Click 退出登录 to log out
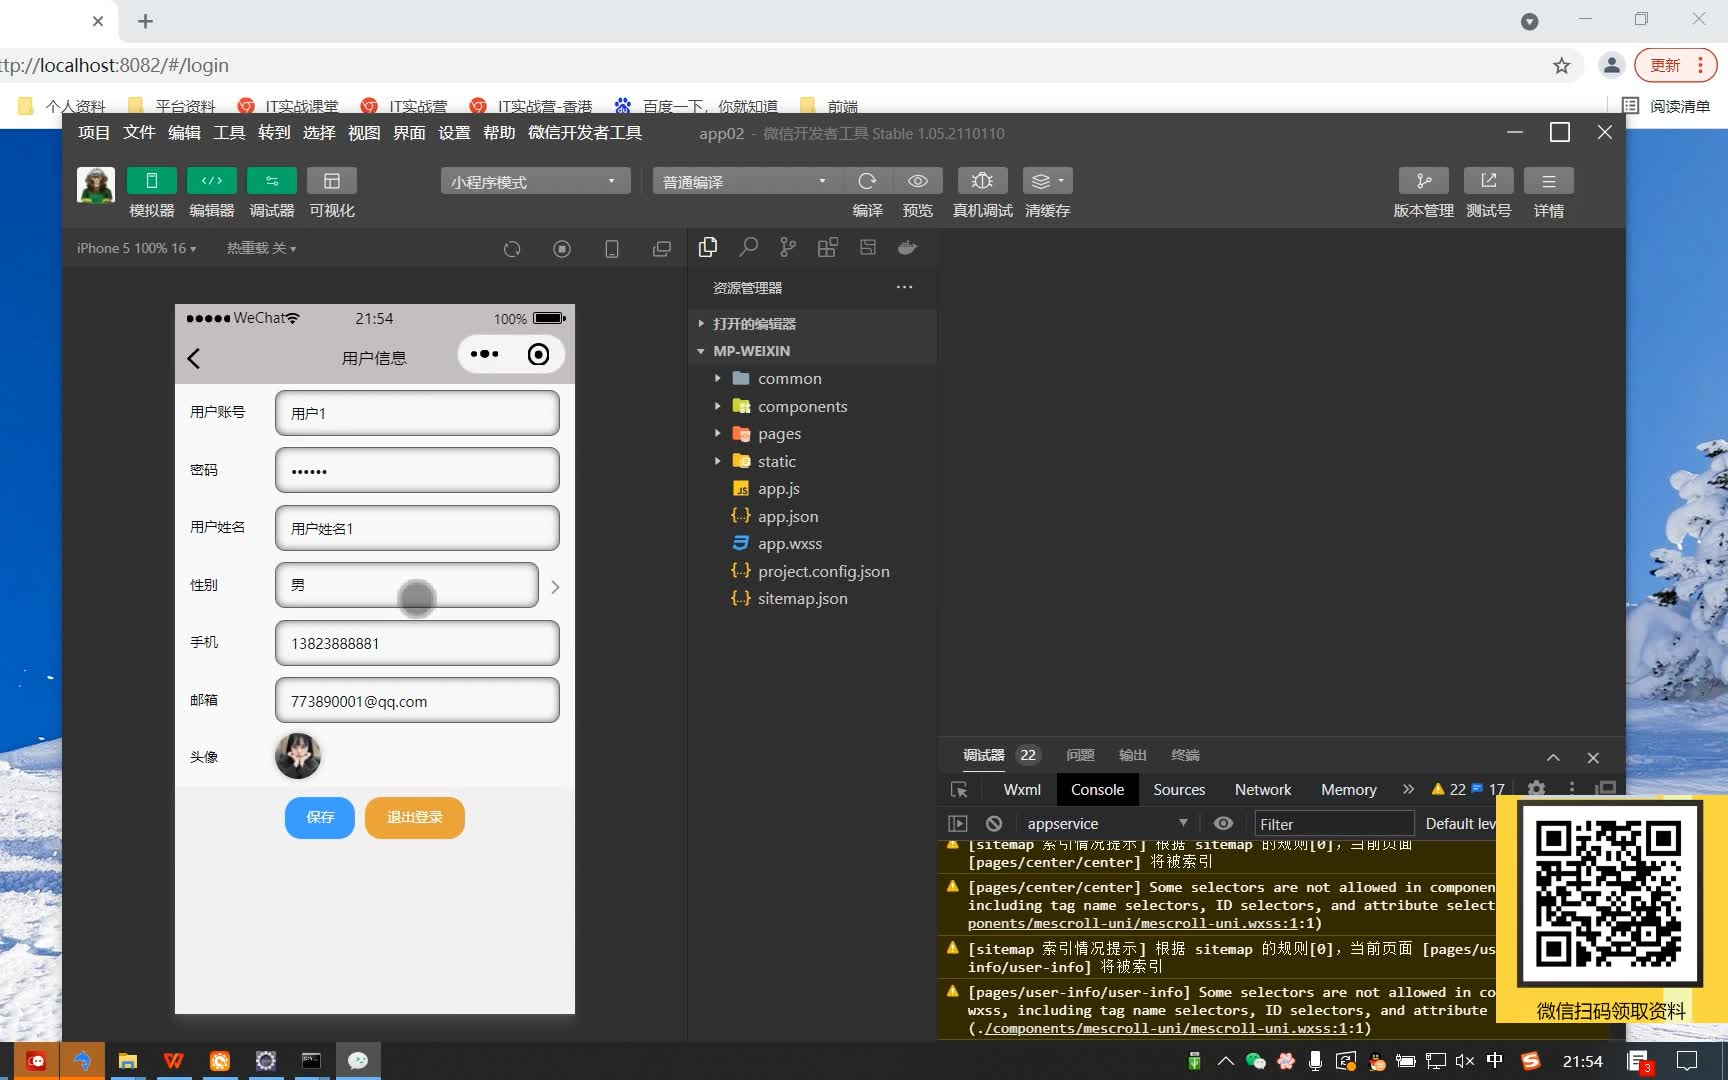Image resolution: width=1728 pixels, height=1080 pixels. pyautogui.click(x=414, y=817)
